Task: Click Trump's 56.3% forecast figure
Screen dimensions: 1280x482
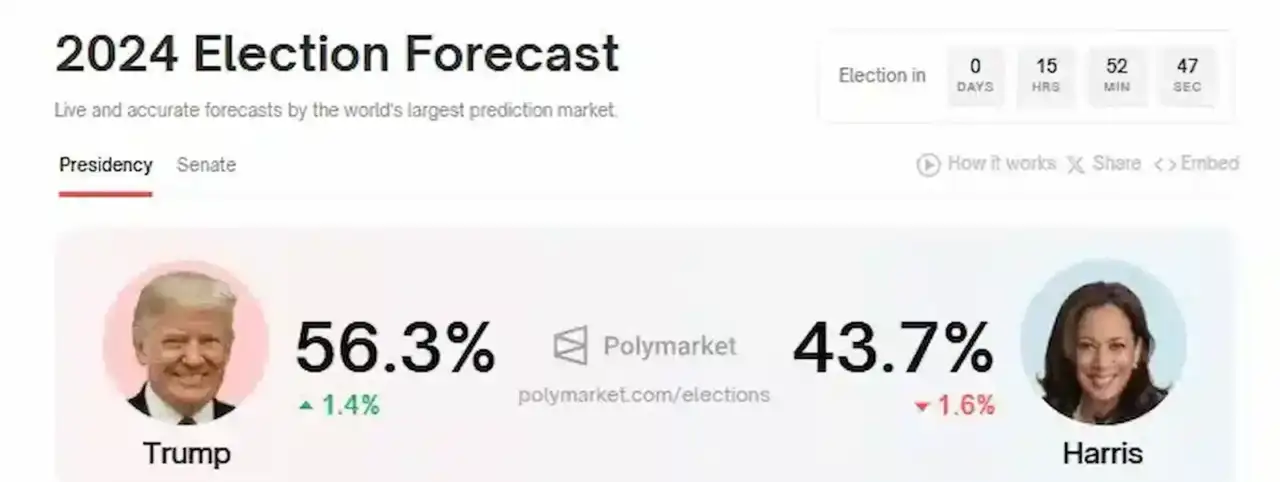Action: click(395, 347)
